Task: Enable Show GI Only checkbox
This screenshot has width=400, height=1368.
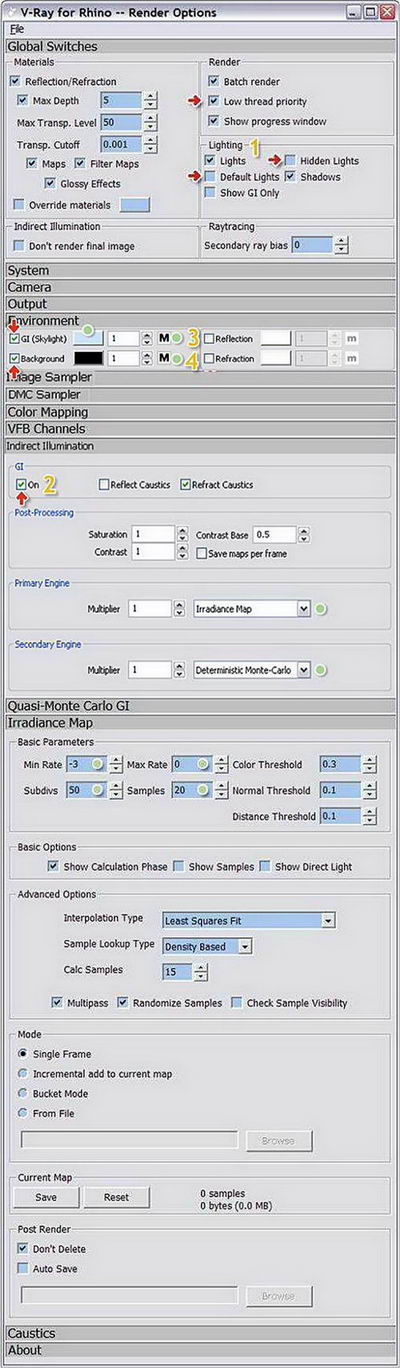Action: pos(210,193)
